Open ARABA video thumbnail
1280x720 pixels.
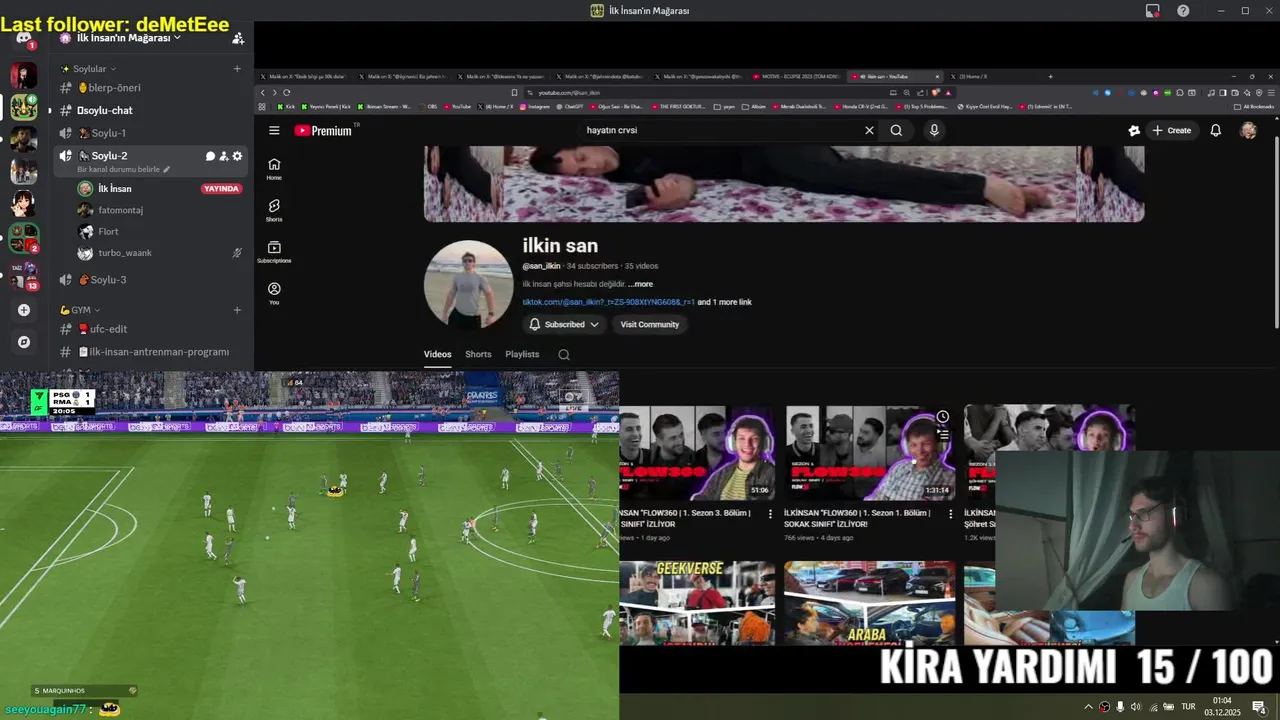869,603
